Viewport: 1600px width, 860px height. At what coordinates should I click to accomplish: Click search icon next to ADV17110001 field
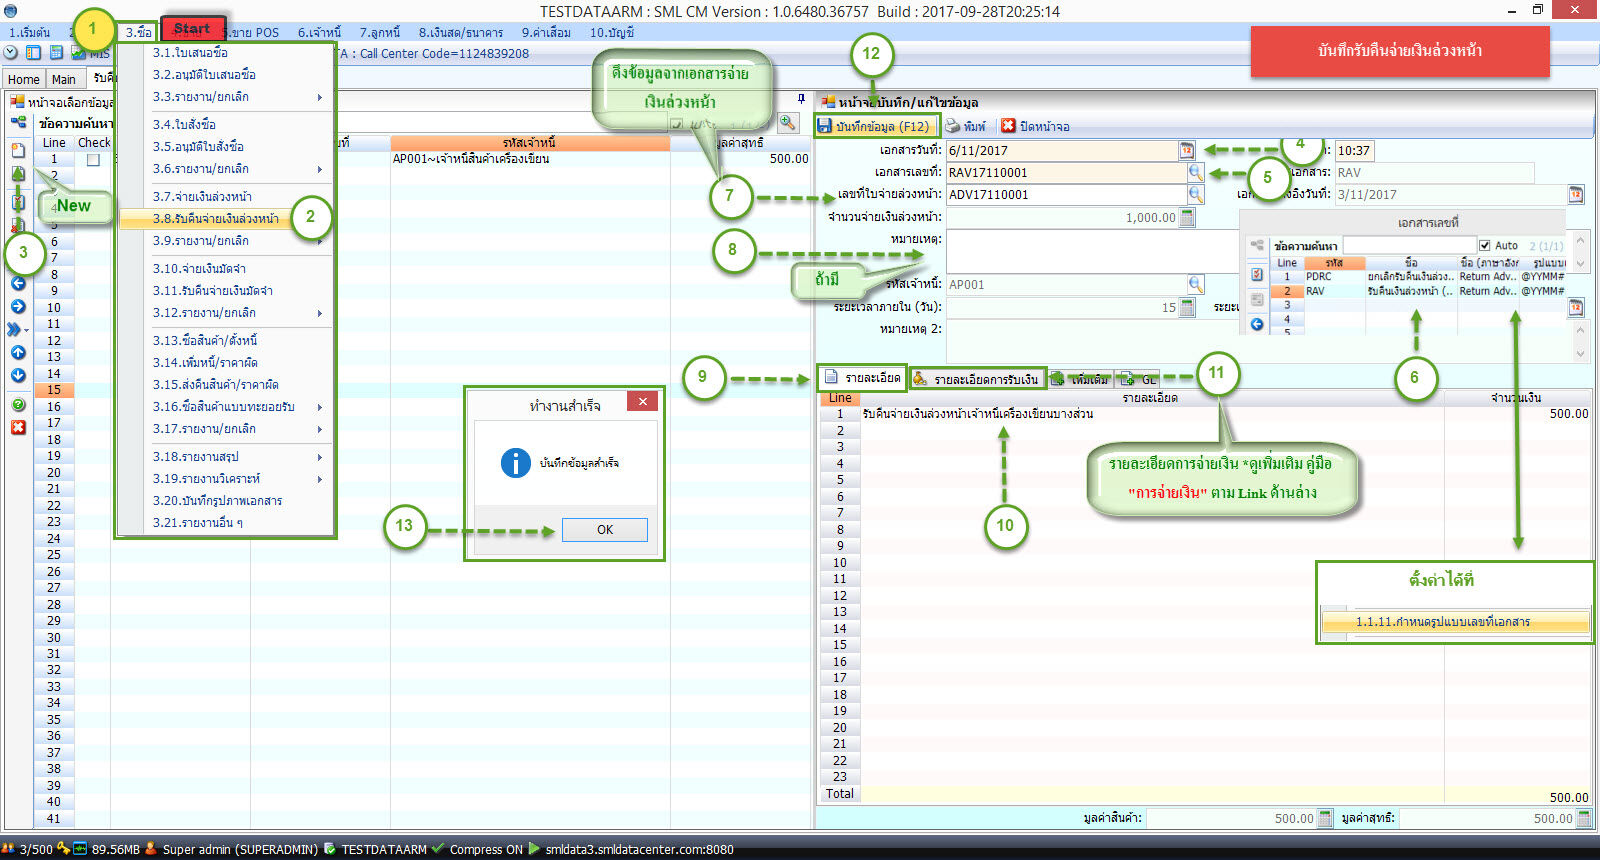pos(1195,194)
